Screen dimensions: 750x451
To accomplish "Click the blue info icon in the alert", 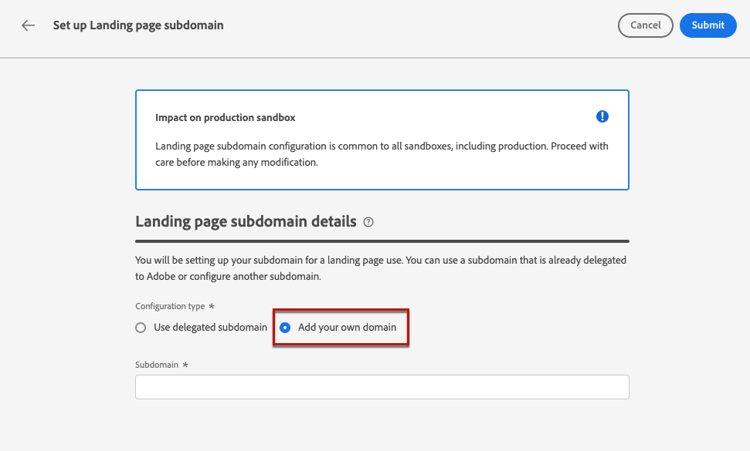I will 602,117.
